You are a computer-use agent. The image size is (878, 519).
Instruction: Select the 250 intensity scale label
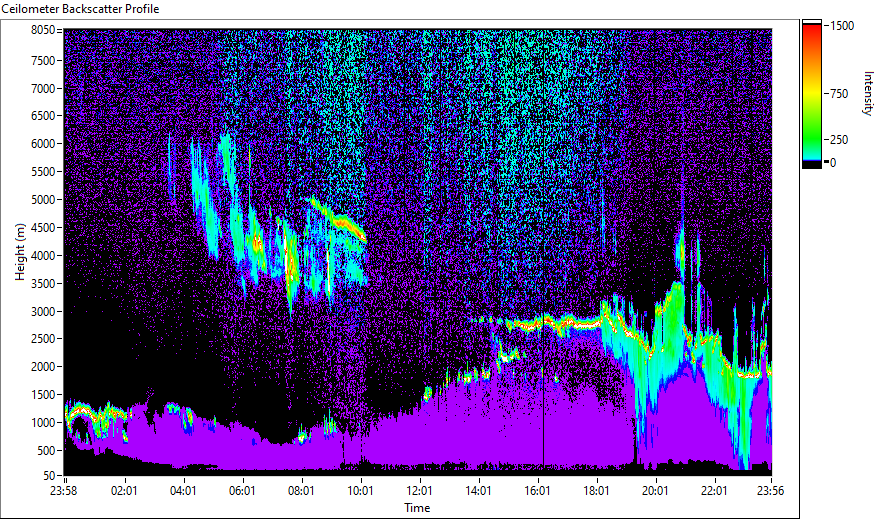[x=839, y=140]
